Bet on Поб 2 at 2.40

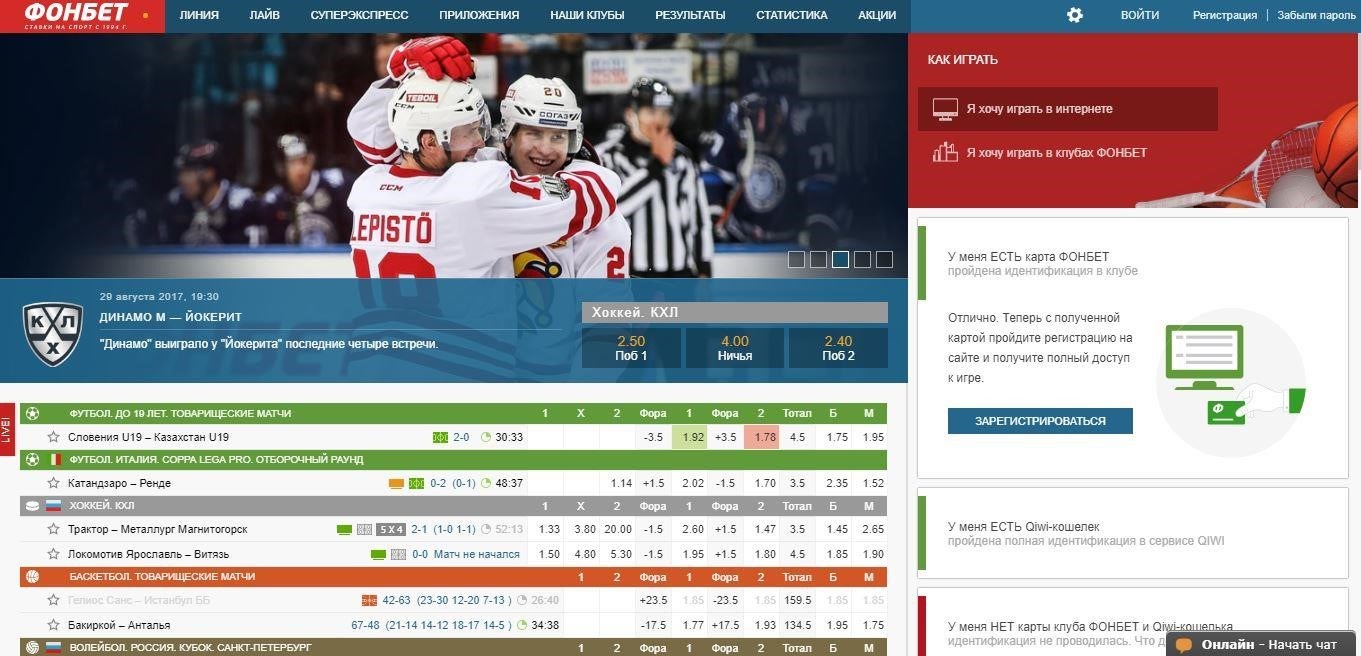point(838,348)
